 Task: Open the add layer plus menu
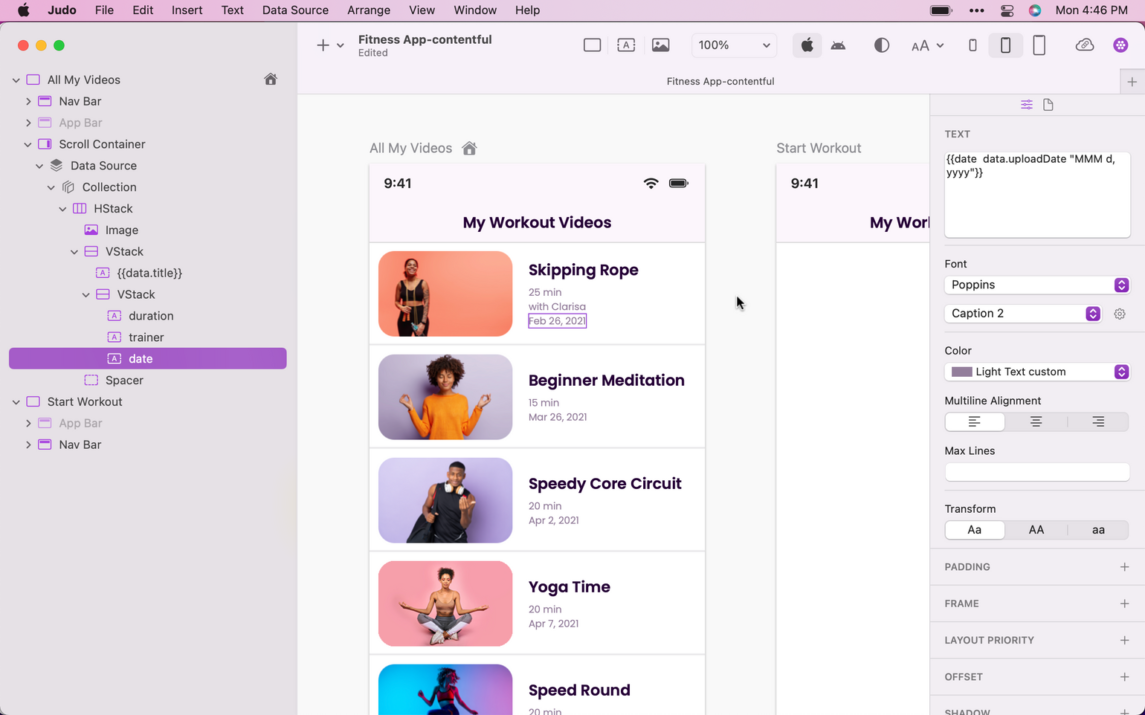point(329,45)
